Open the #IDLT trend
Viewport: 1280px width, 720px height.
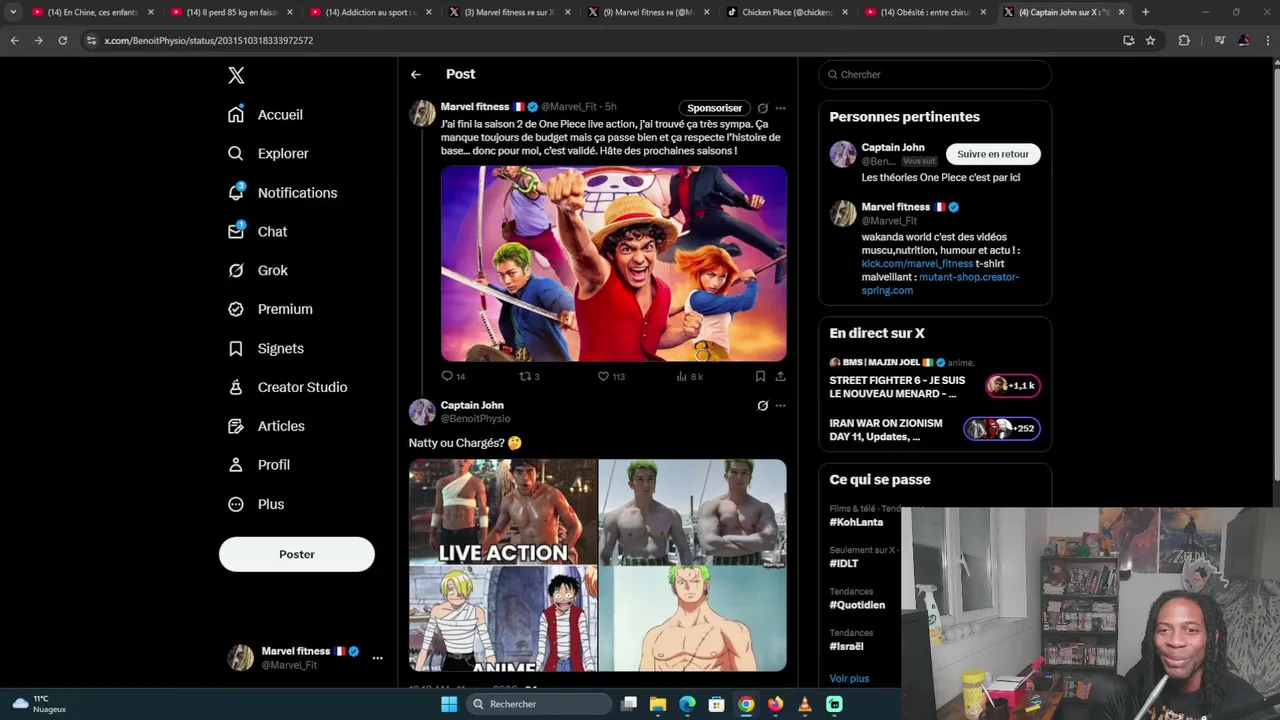844,563
